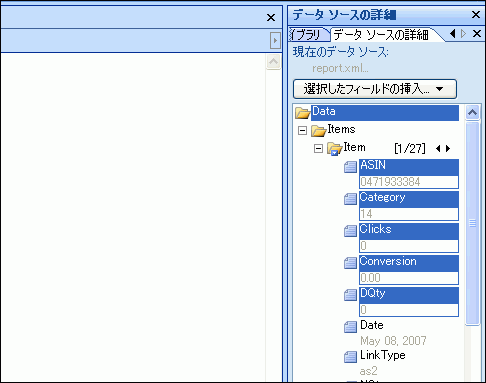Screen dimensions: 486x383
Task: Switch to the データ ソースの詳細 tab
Action: pyautogui.click(x=381, y=35)
